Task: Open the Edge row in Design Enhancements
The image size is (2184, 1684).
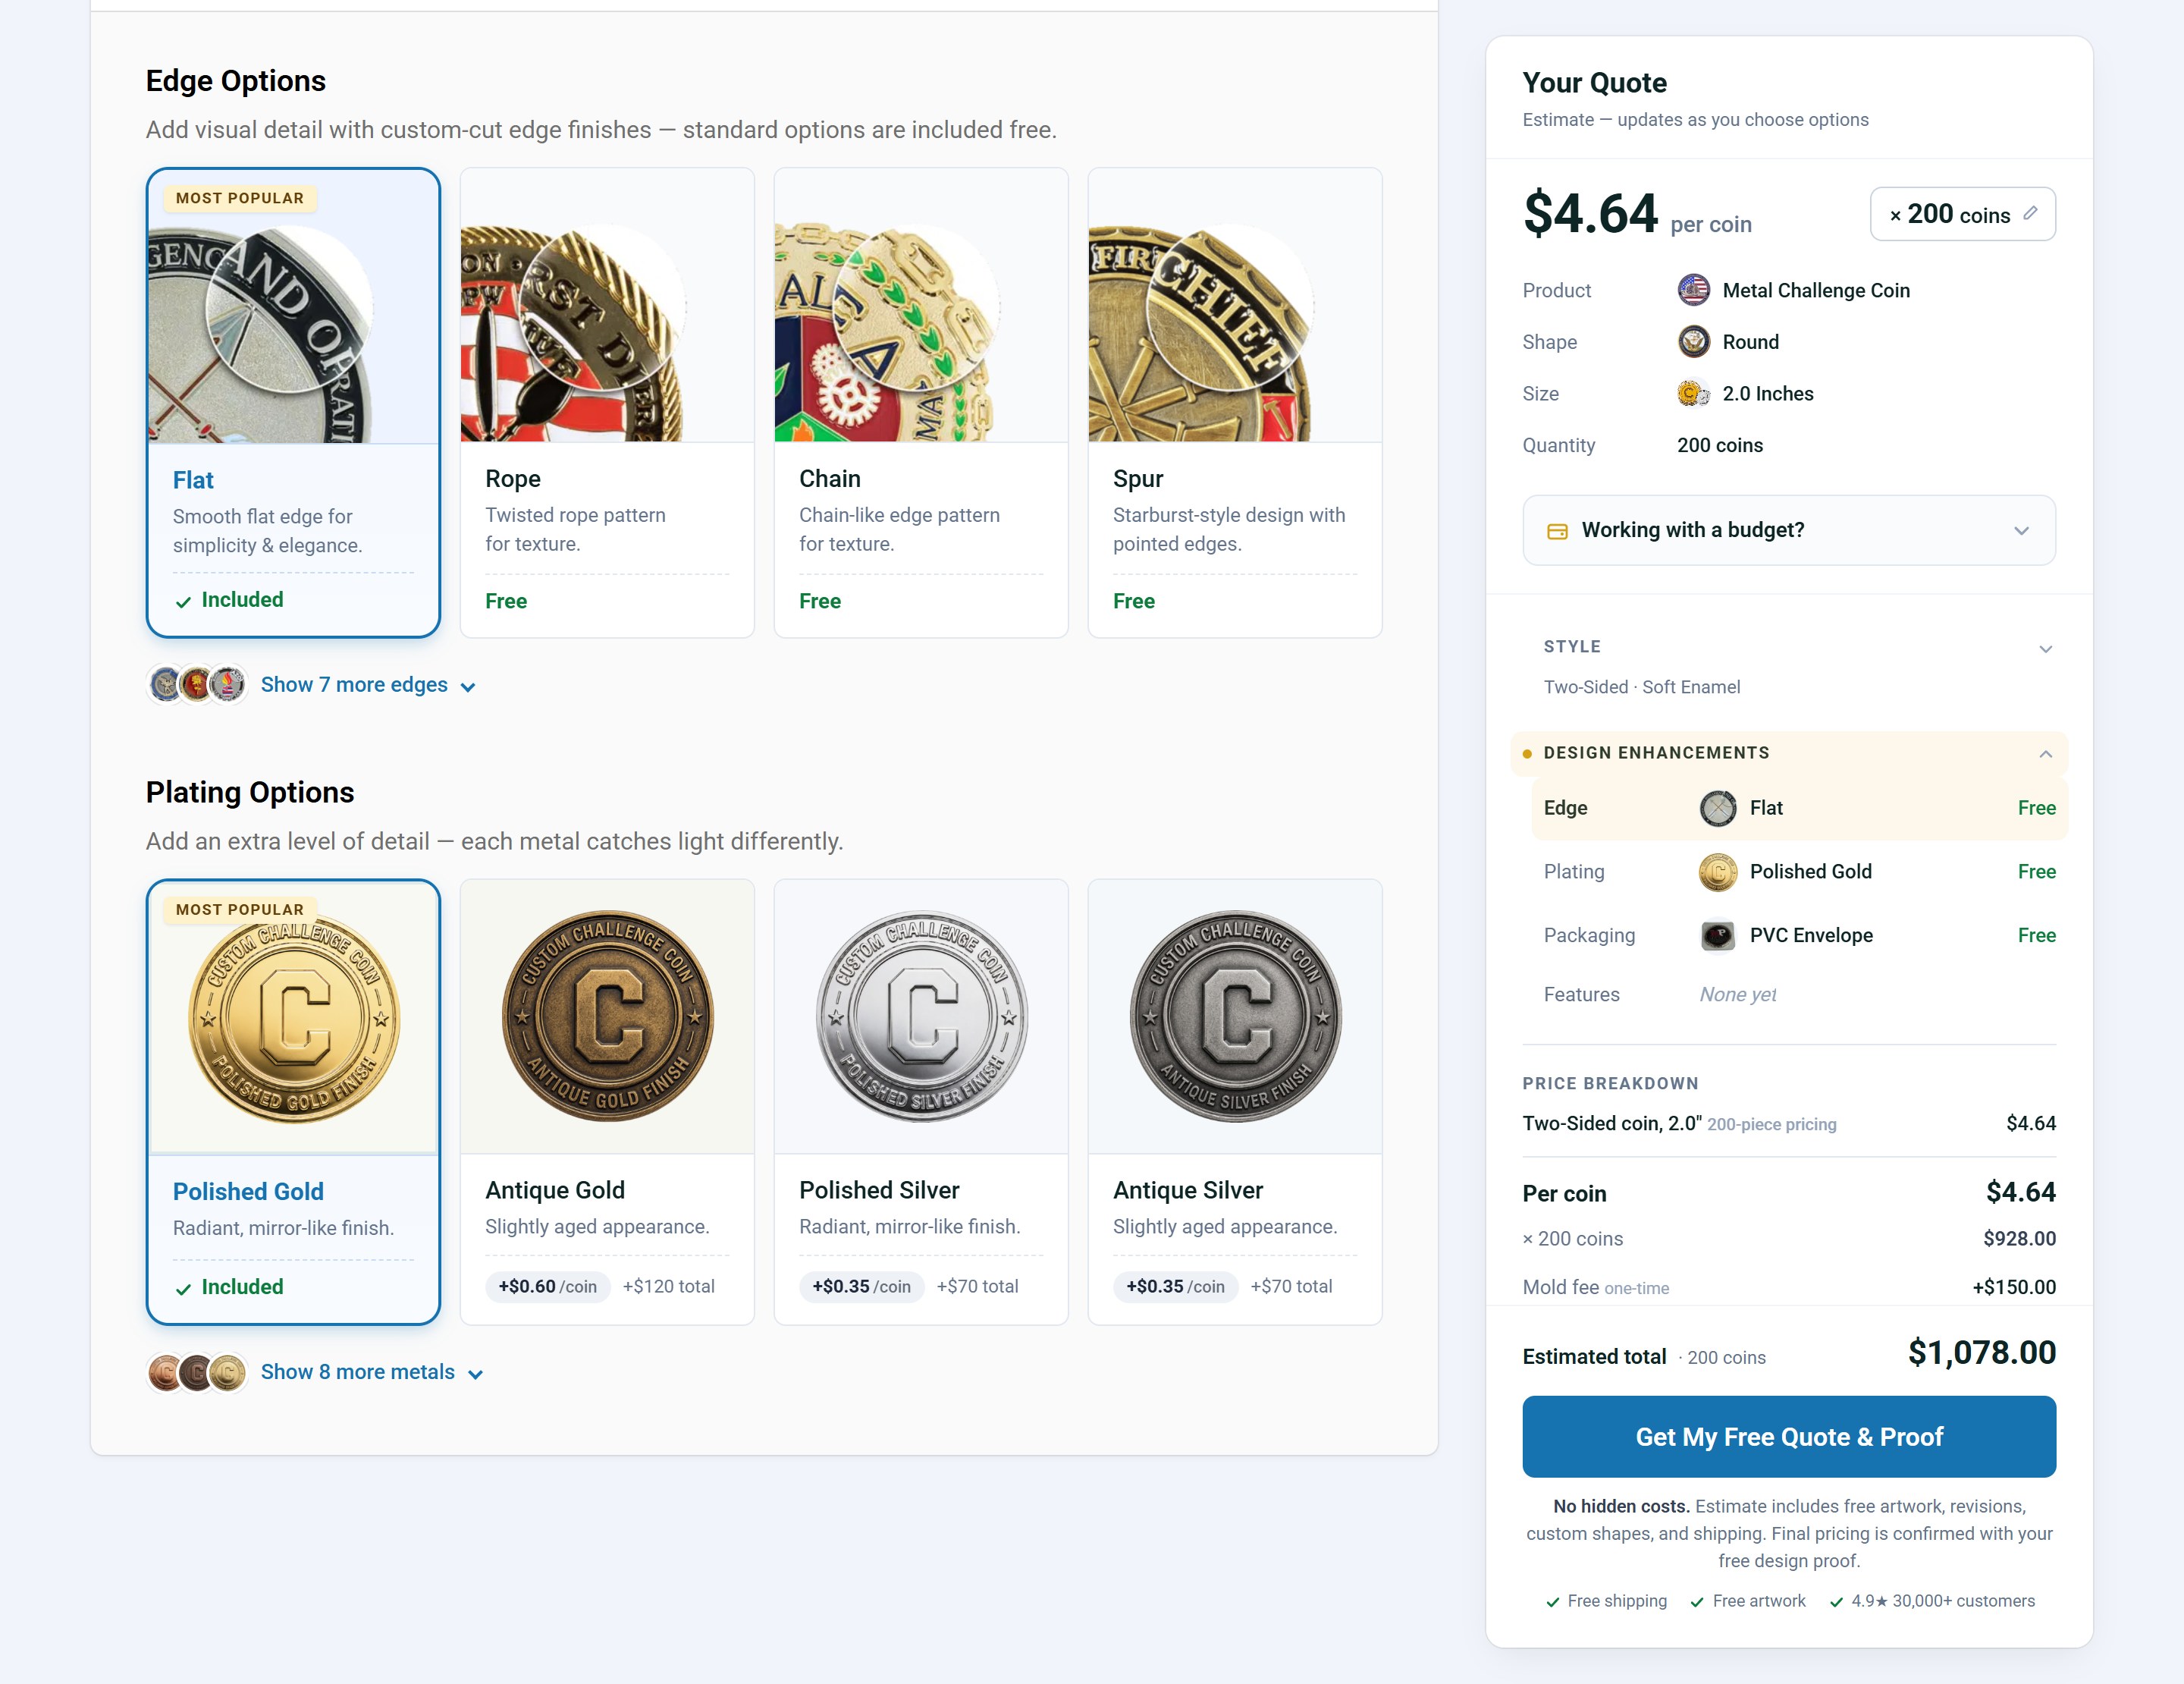Action: pyautogui.click(x=1799, y=808)
